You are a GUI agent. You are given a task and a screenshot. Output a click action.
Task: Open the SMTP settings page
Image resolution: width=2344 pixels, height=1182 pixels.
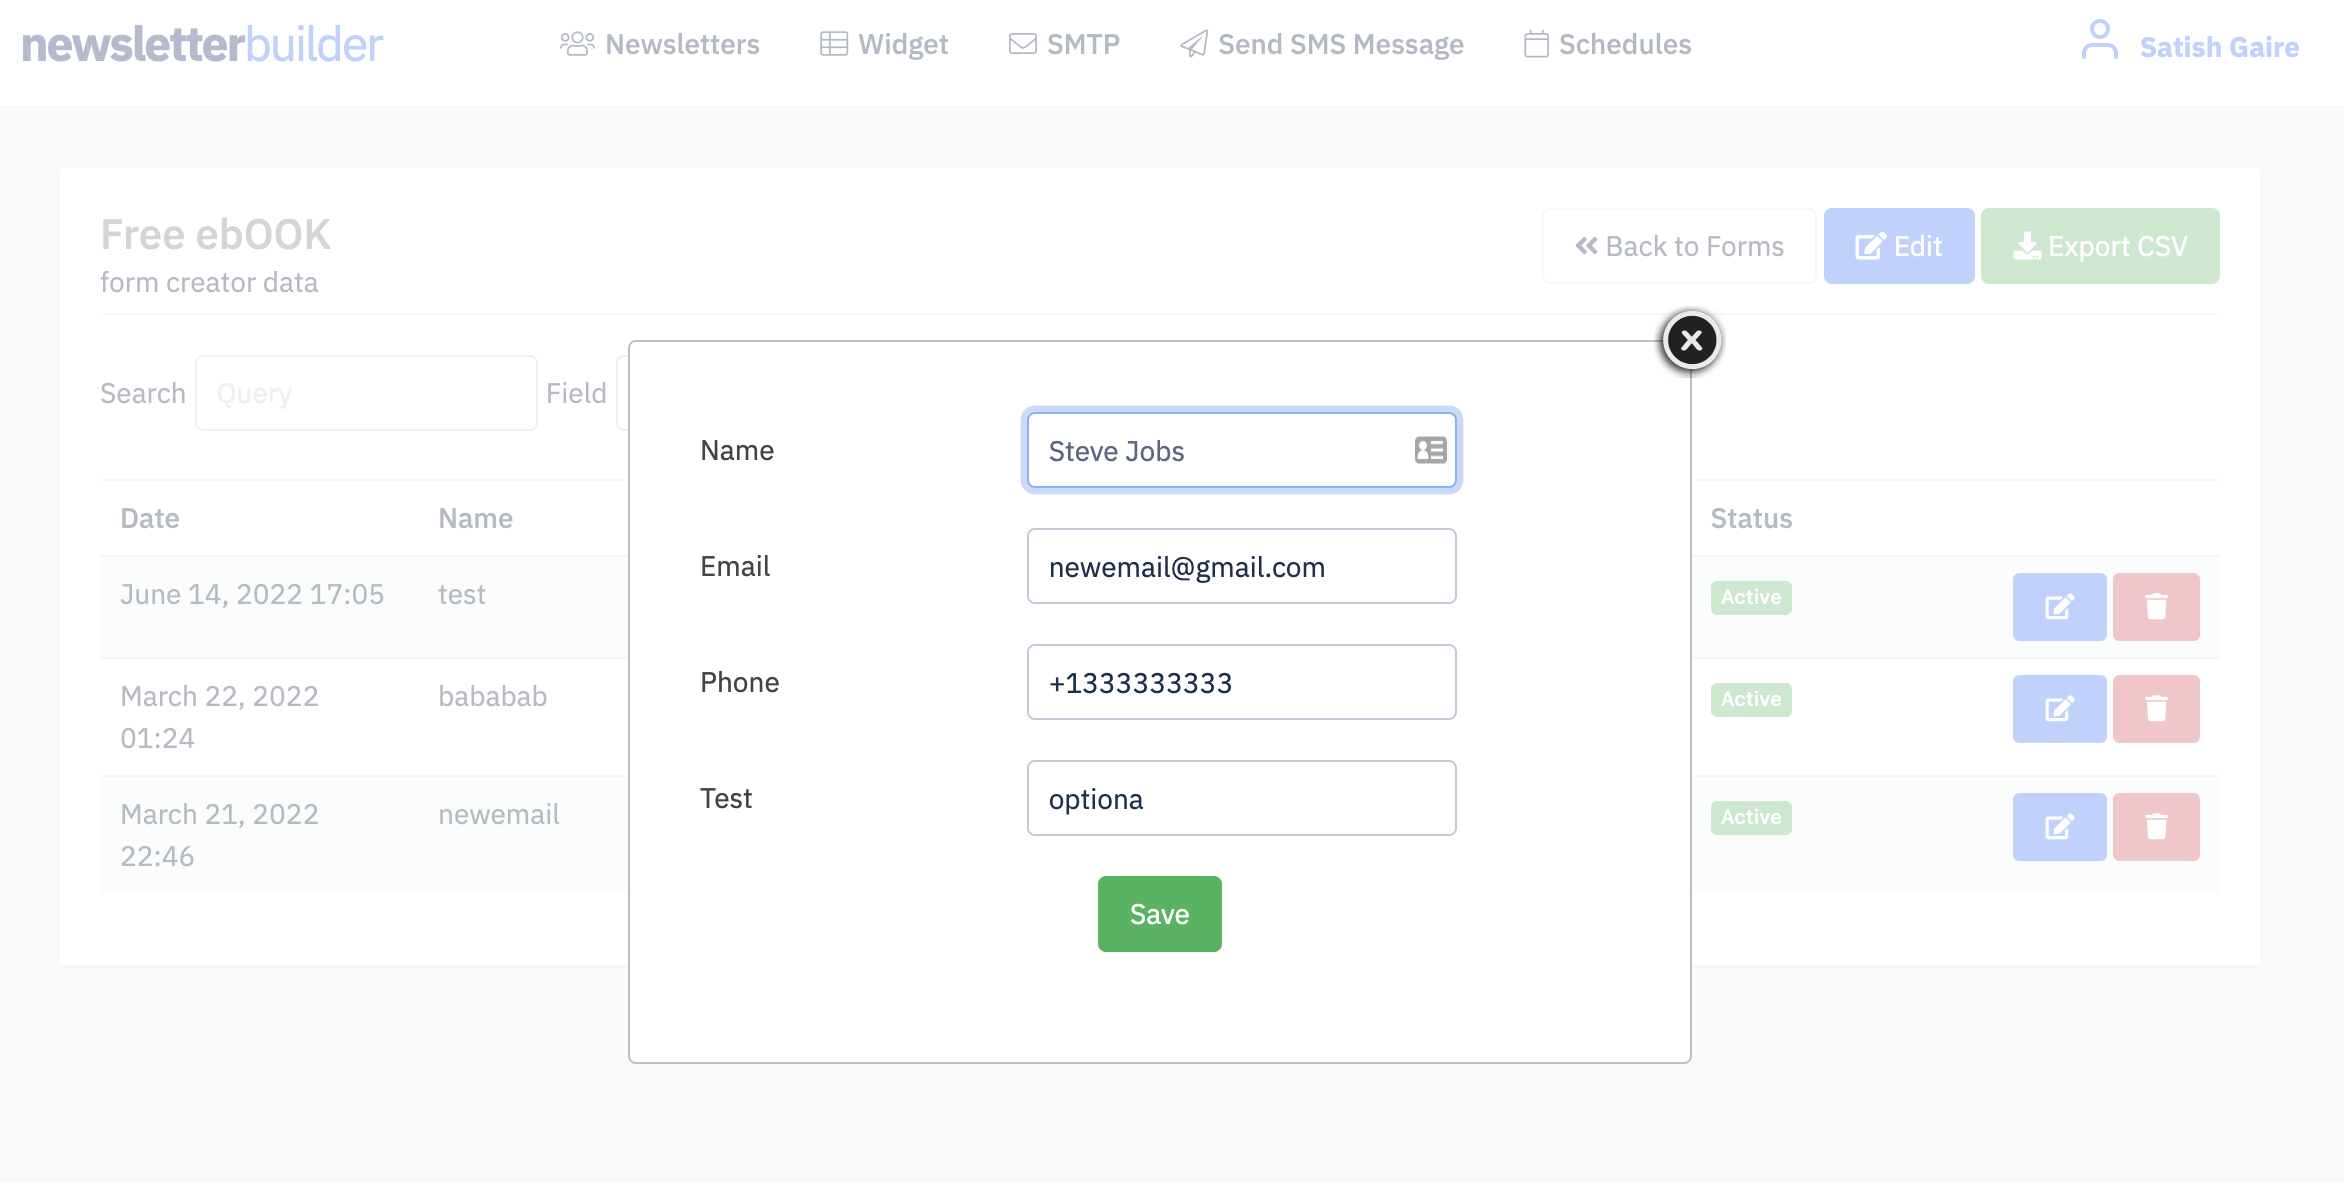(1064, 44)
